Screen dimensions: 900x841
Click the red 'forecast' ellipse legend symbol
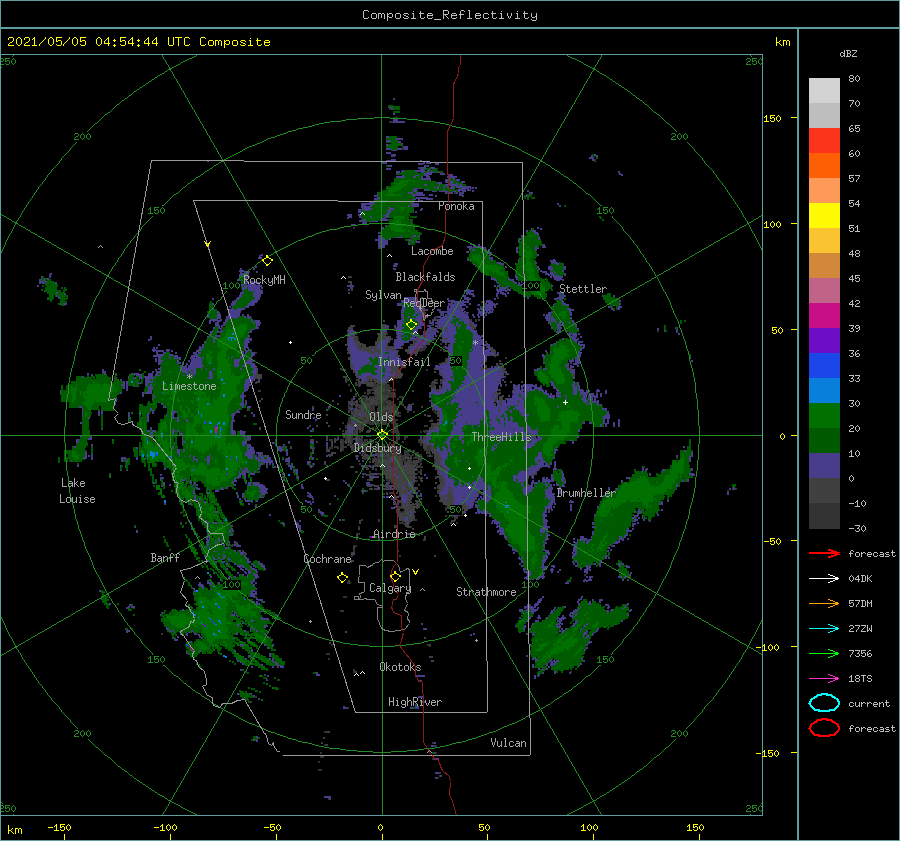tap(824, 728)
